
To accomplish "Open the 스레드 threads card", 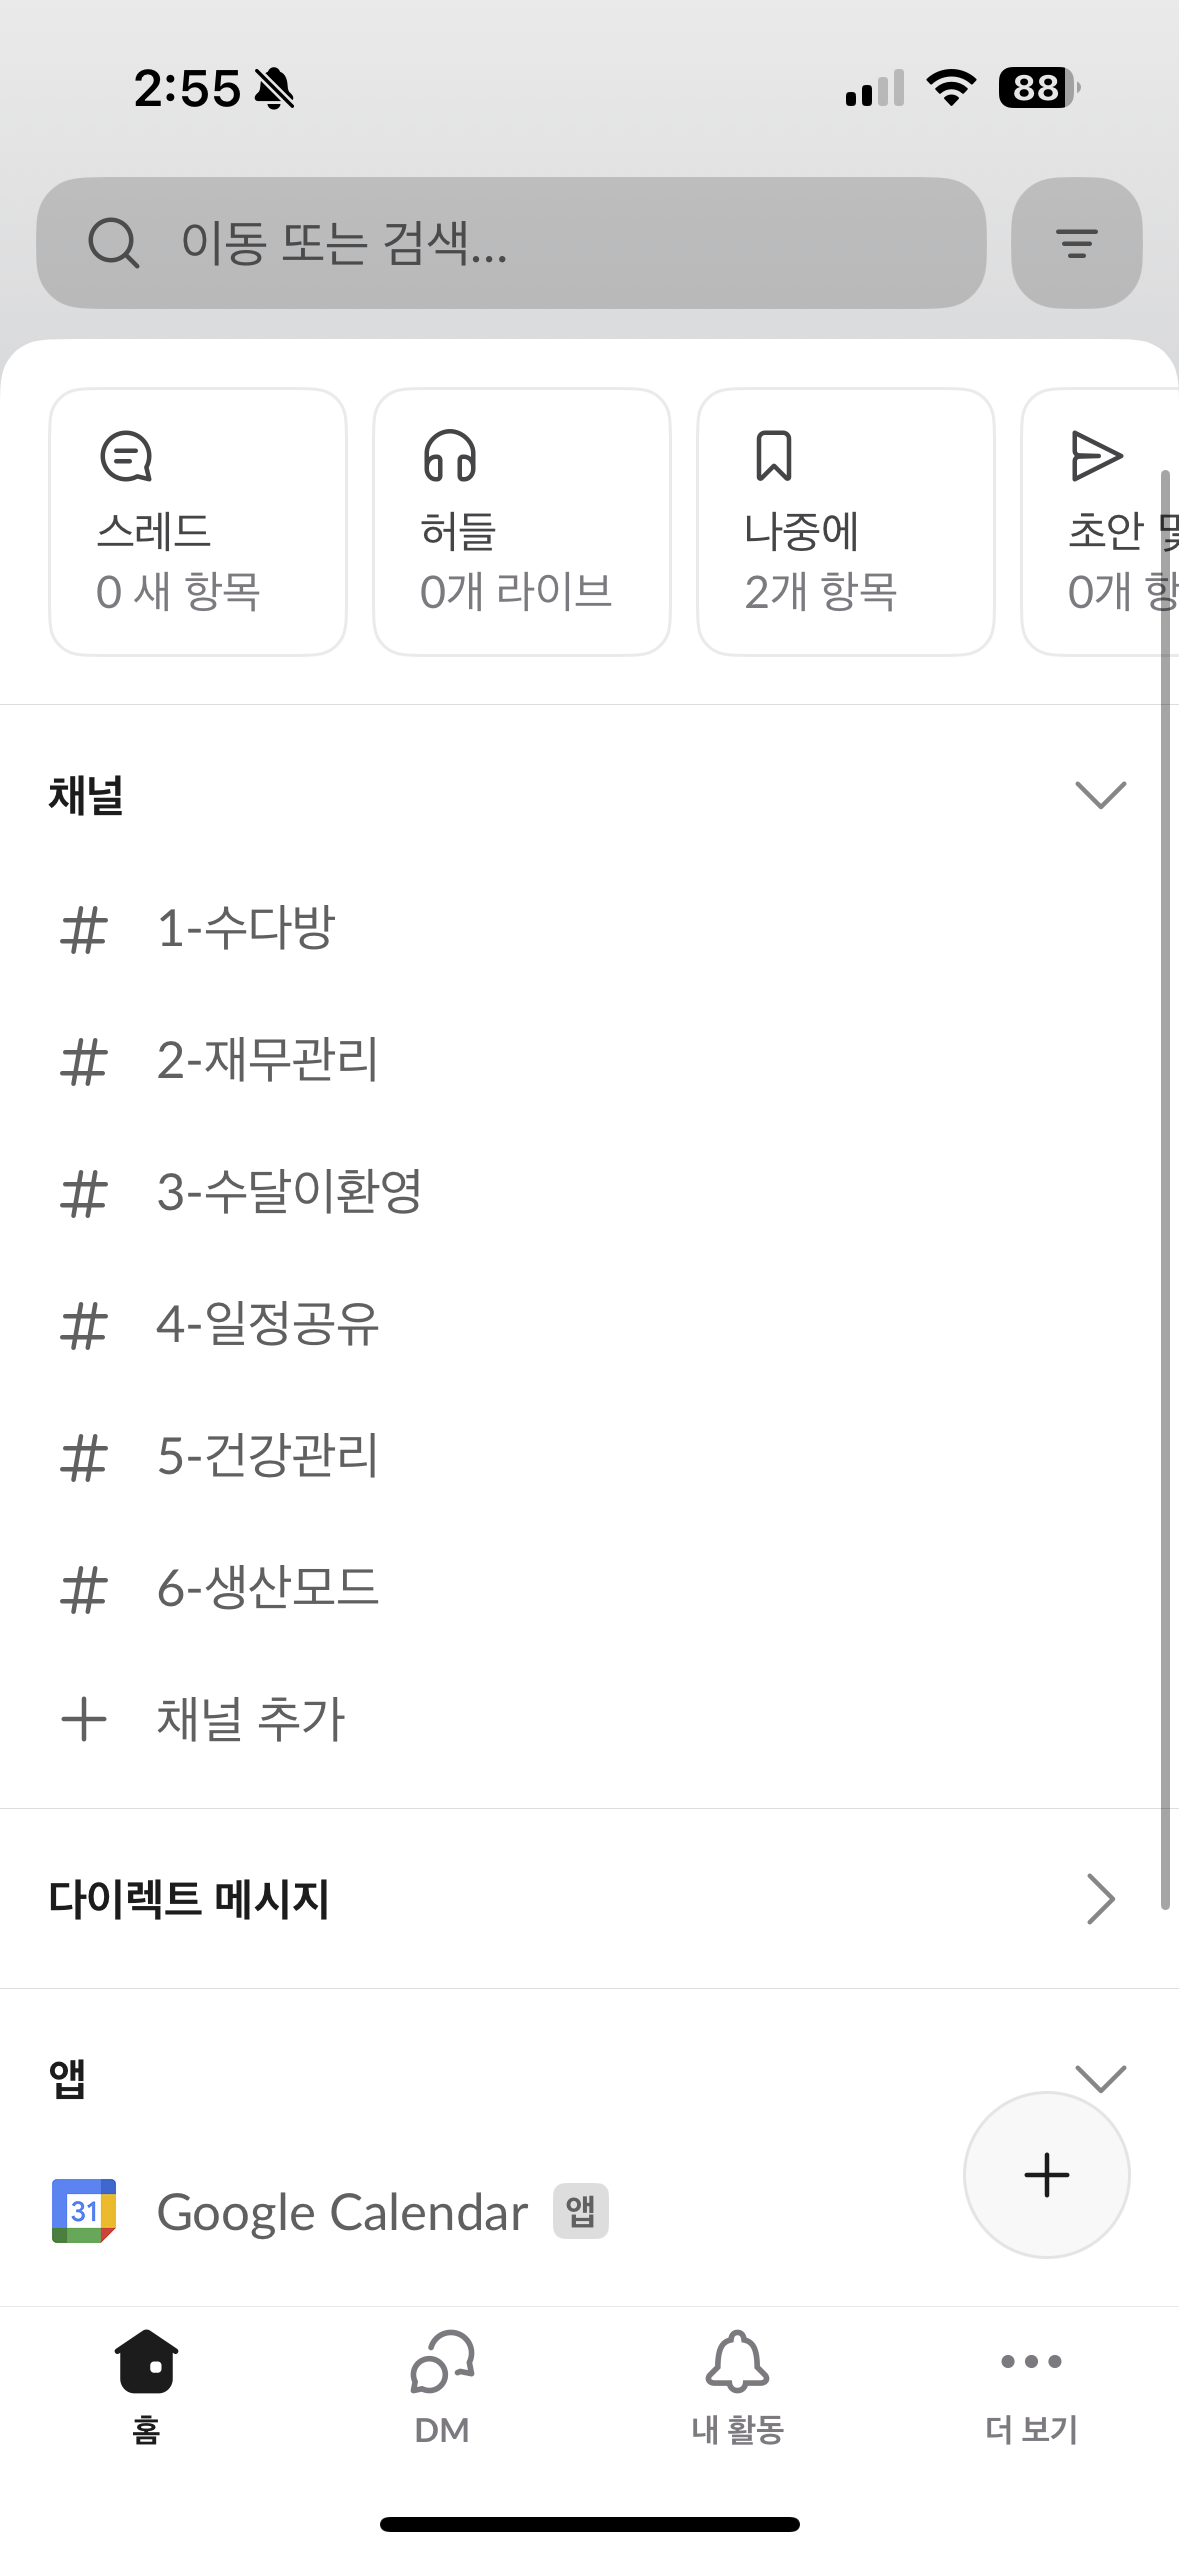I will (x=198, y=522).
